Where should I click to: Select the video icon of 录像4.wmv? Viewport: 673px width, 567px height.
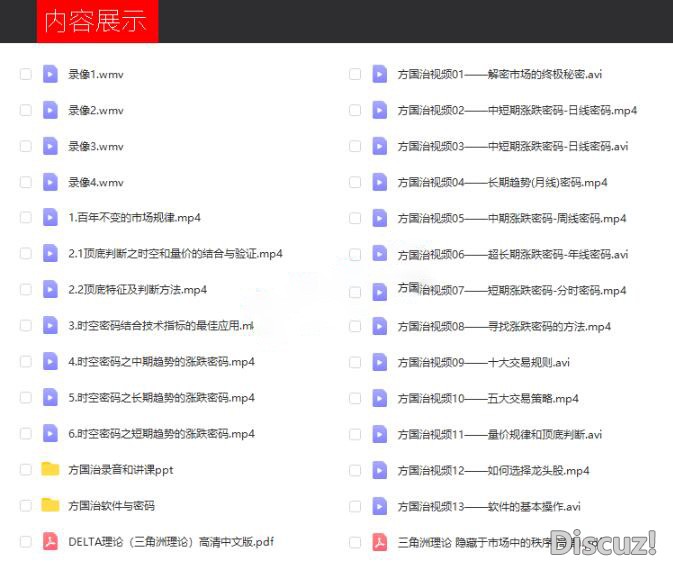[x=50, y=182]
